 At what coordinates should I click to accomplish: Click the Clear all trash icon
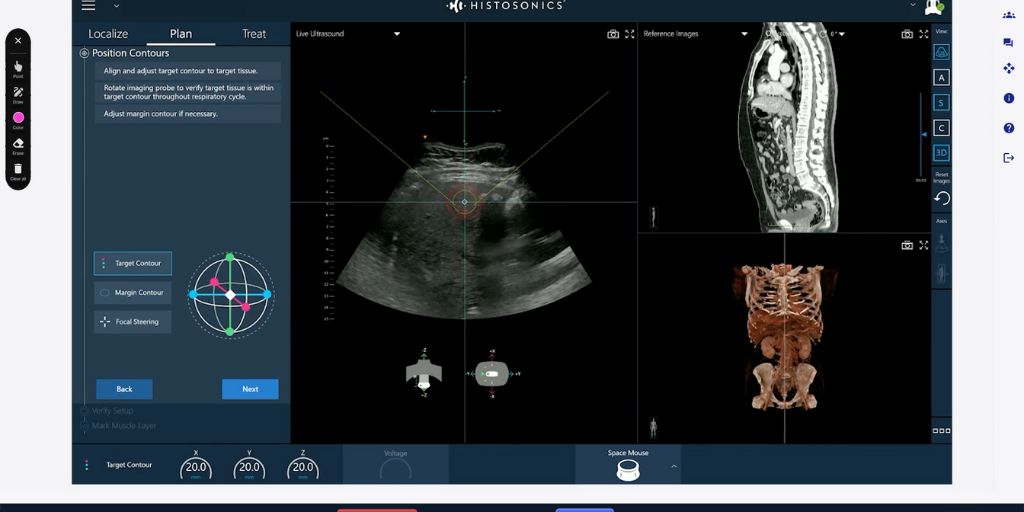tap(18, 170)
